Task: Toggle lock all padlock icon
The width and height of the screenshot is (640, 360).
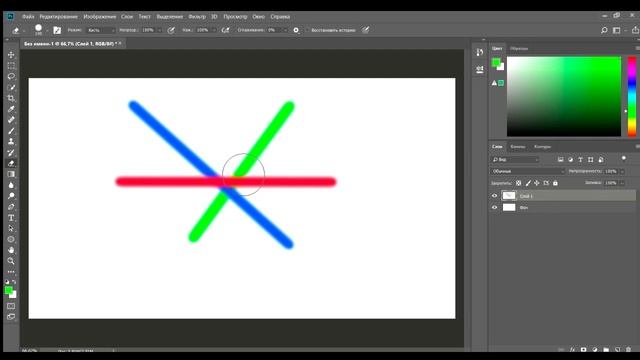Action: pos(555,183)
